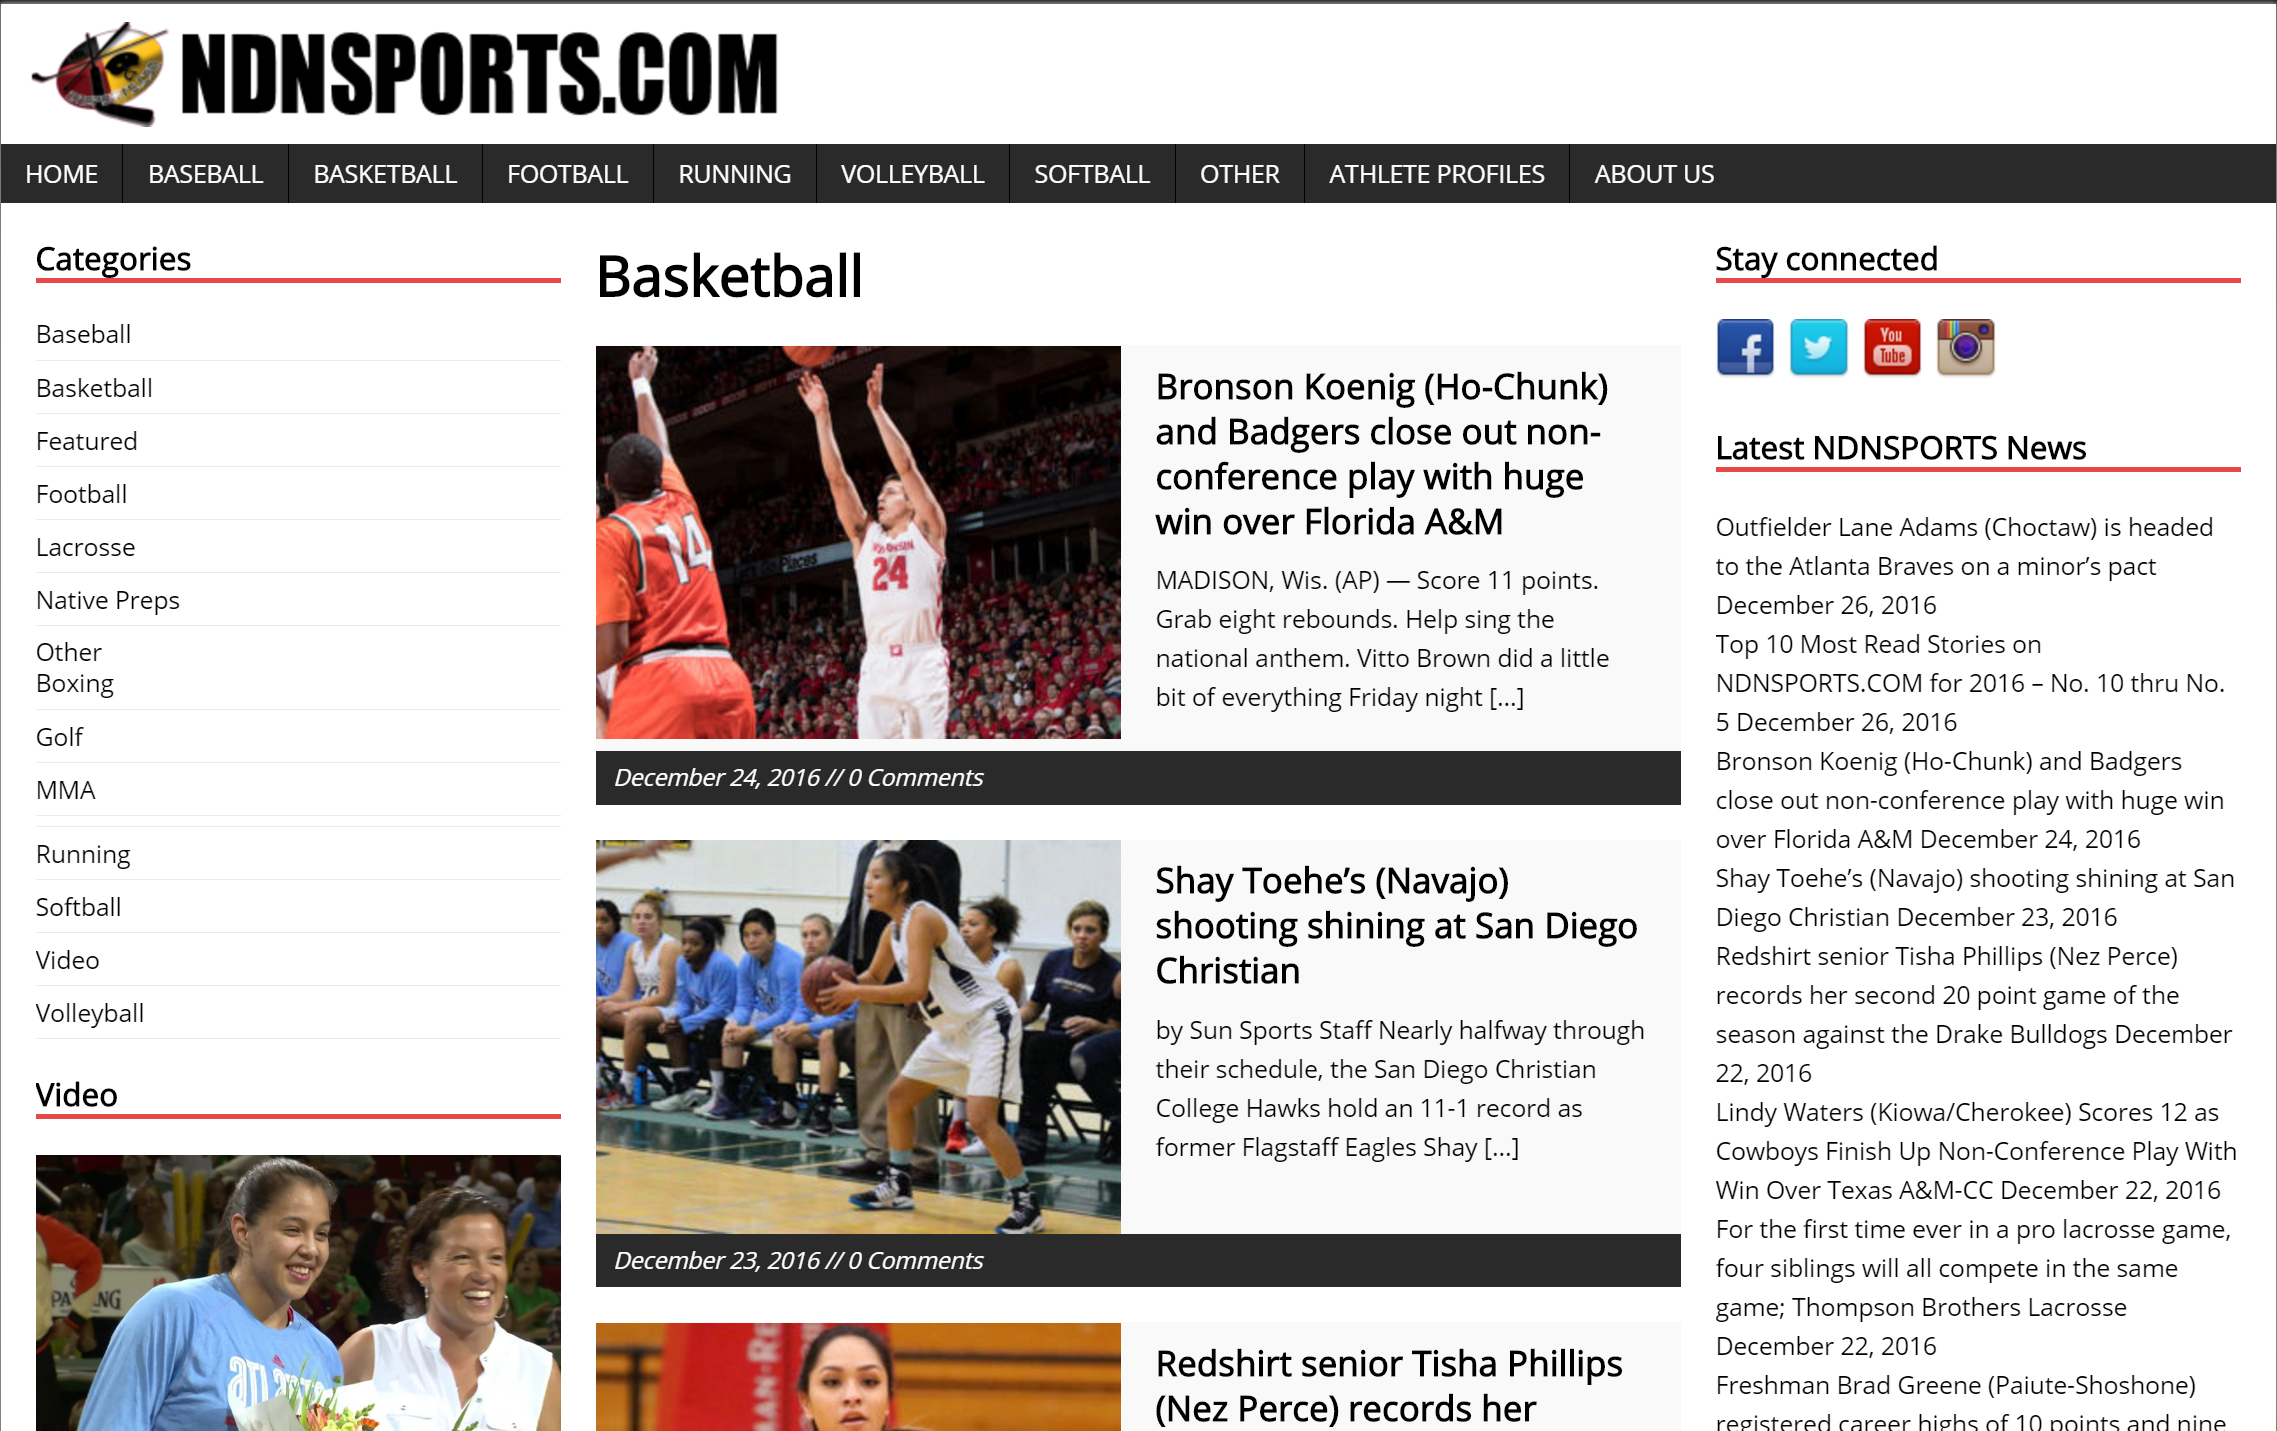The height and width of the screenshot is (1431, 2277).
Task: Click December 23, 2016 article meta bar
Action: 1138,1260
